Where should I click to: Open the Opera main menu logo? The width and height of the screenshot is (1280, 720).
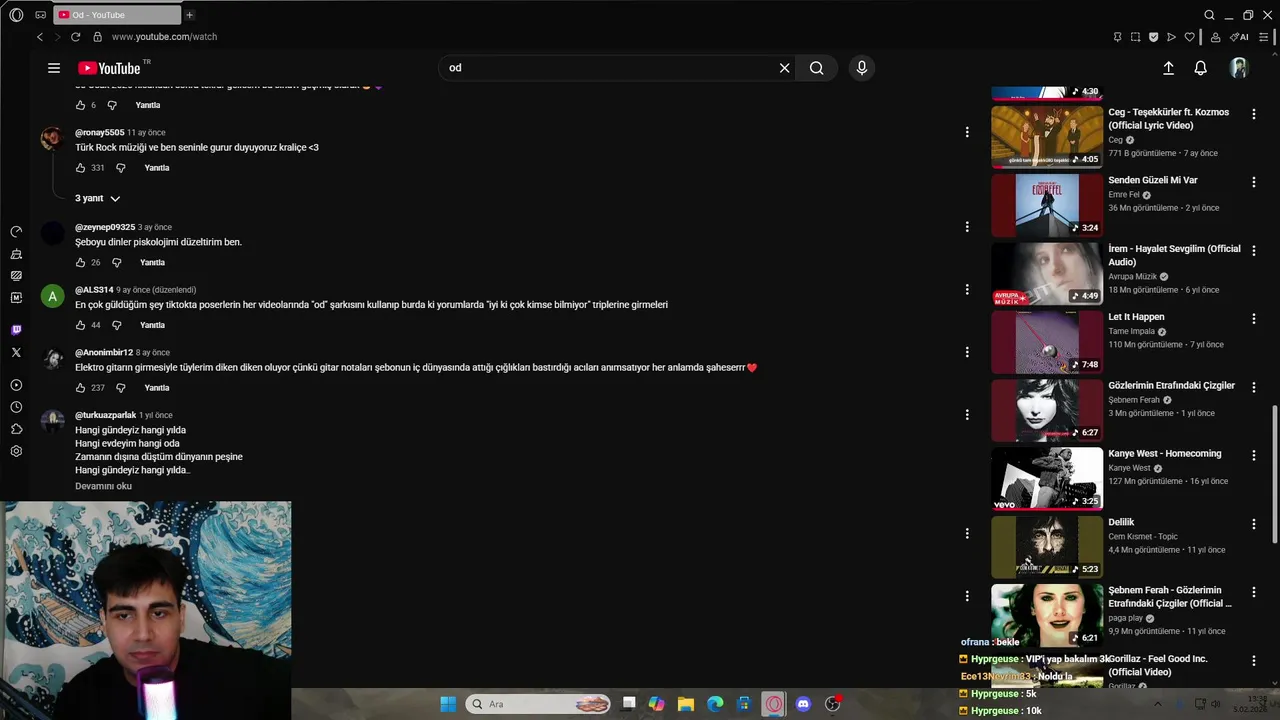(x=16, y=15)
